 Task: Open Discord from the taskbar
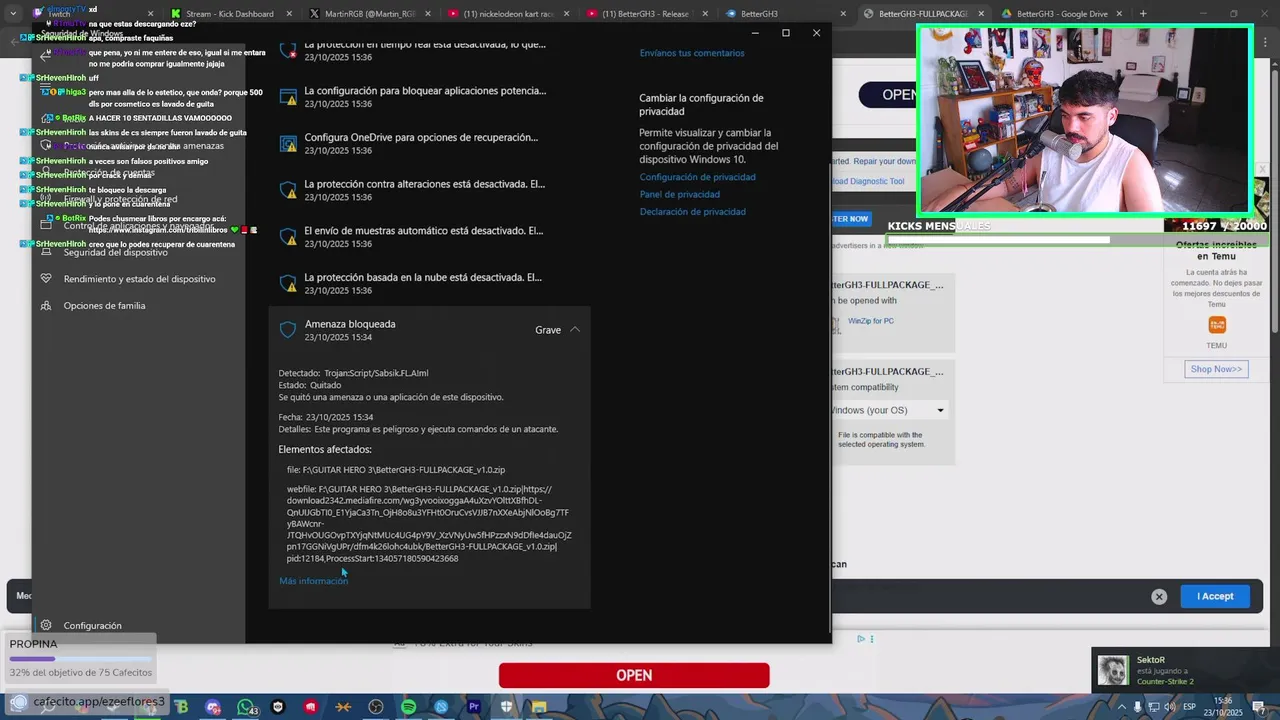click(x=213, y=707)
